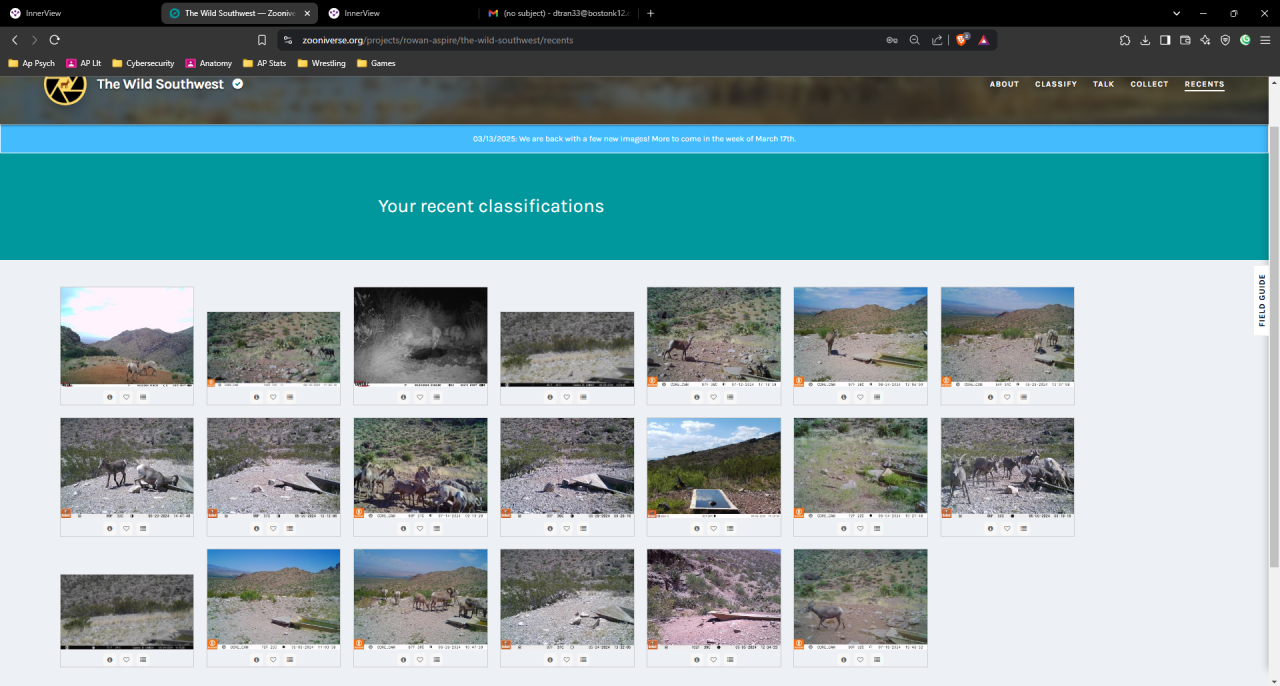Open the browser extensions puzzle icon
This screenshot has height=686, width=1280.
tap(1125, 40)
